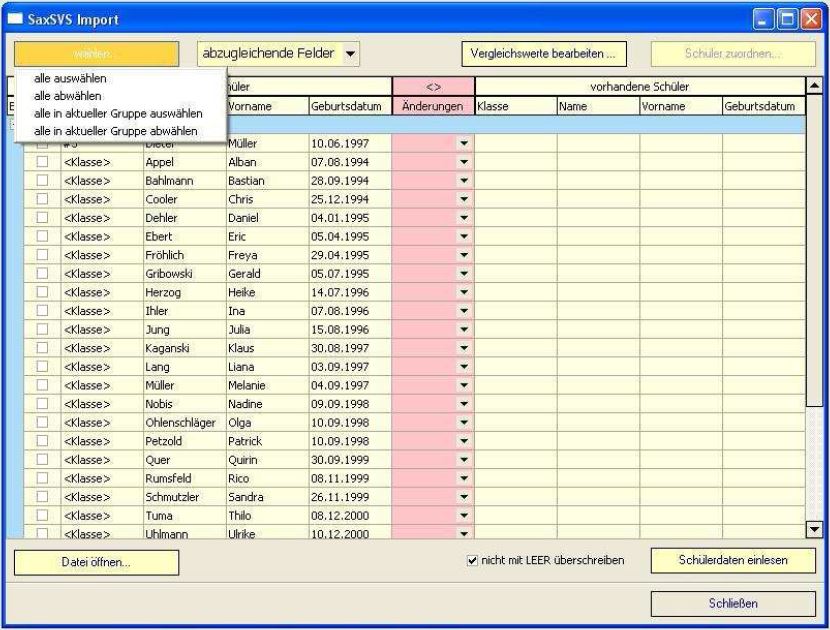The width and height of the screenshot is (830, 630).
Task: Click 'Vergleichswerte bearbeiten ...' button
Action: (x=544, y=54)
